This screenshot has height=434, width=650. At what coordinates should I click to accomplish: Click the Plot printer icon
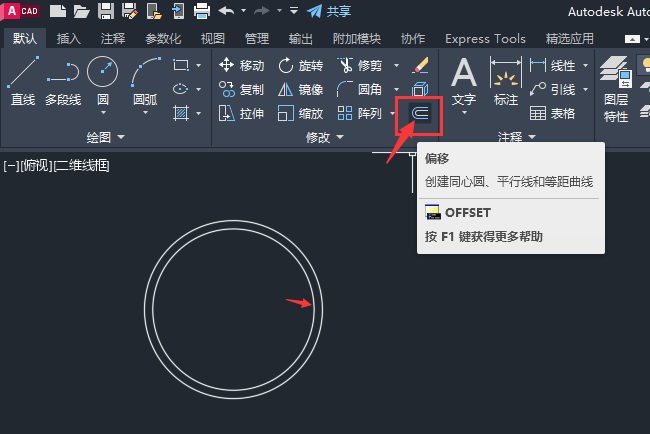point(202,11)
